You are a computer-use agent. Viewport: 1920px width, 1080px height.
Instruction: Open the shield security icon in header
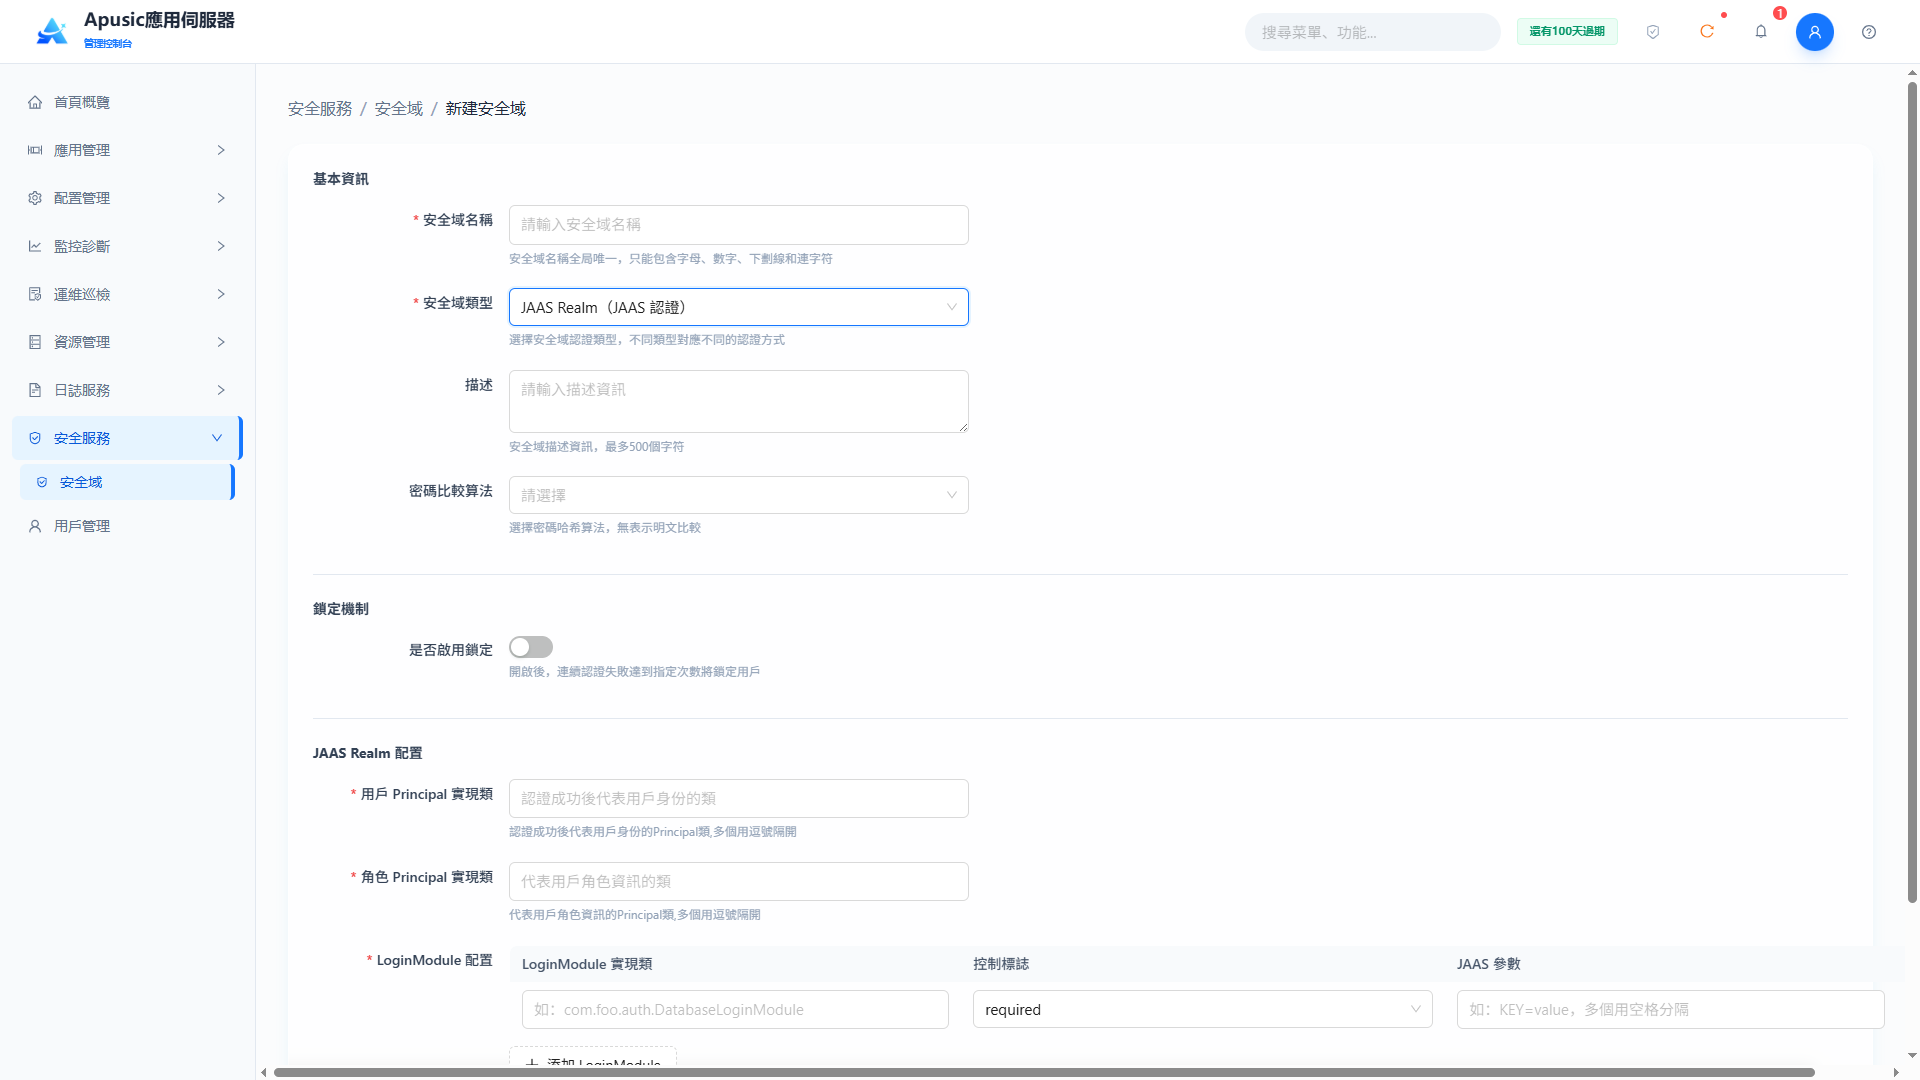1653,32
